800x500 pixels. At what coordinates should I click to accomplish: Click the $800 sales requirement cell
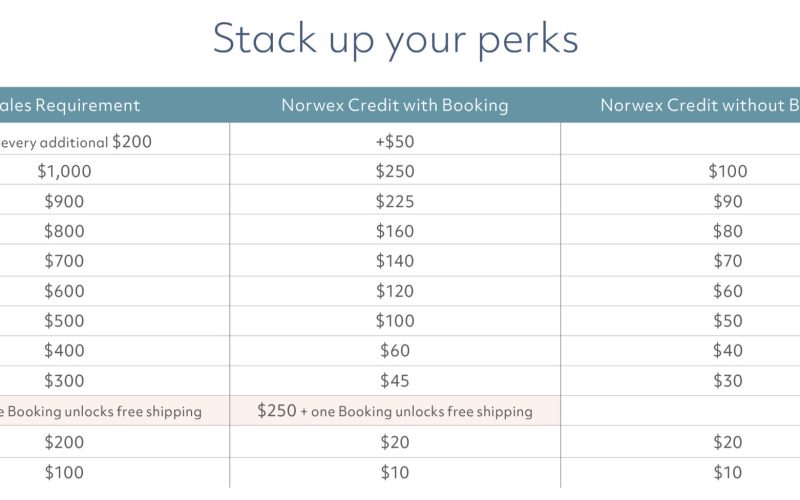(x=64, y=231)
